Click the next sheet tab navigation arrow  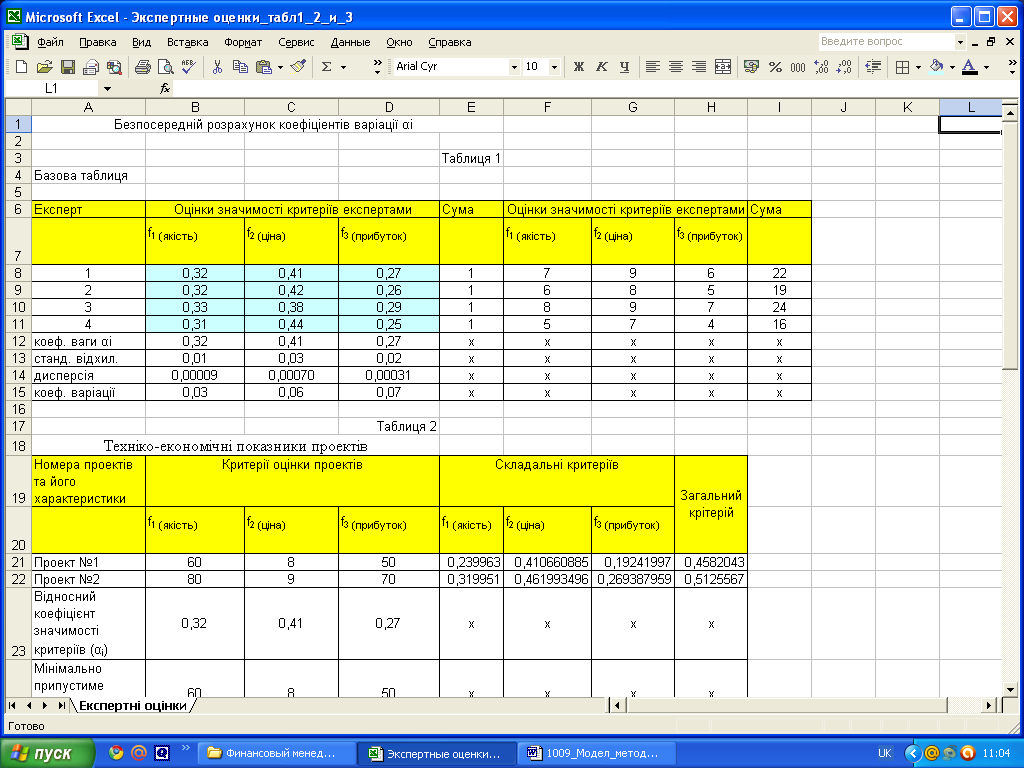pos(44,705)
